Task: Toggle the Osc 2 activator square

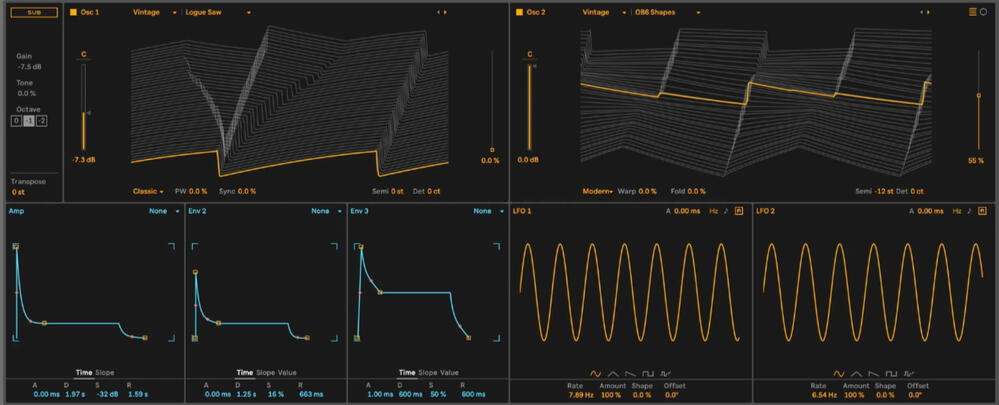Action: pos(518,12)
